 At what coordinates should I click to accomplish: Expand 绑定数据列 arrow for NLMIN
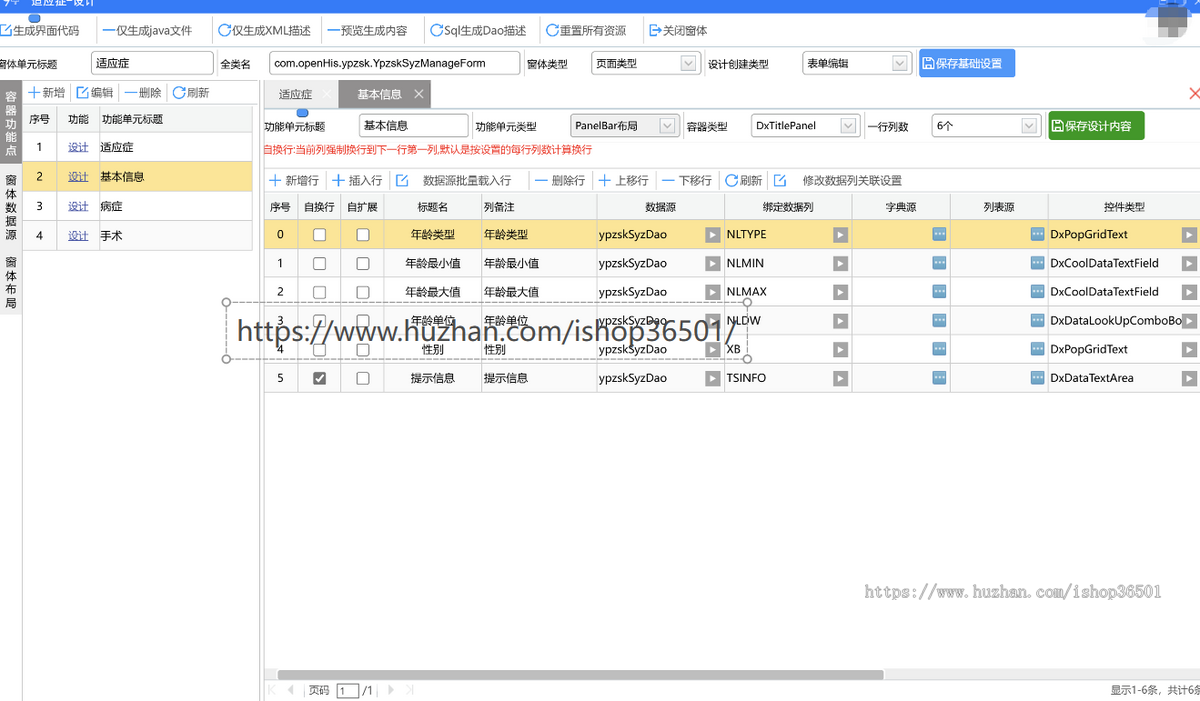pyautogui.click(x=840, y=264)
